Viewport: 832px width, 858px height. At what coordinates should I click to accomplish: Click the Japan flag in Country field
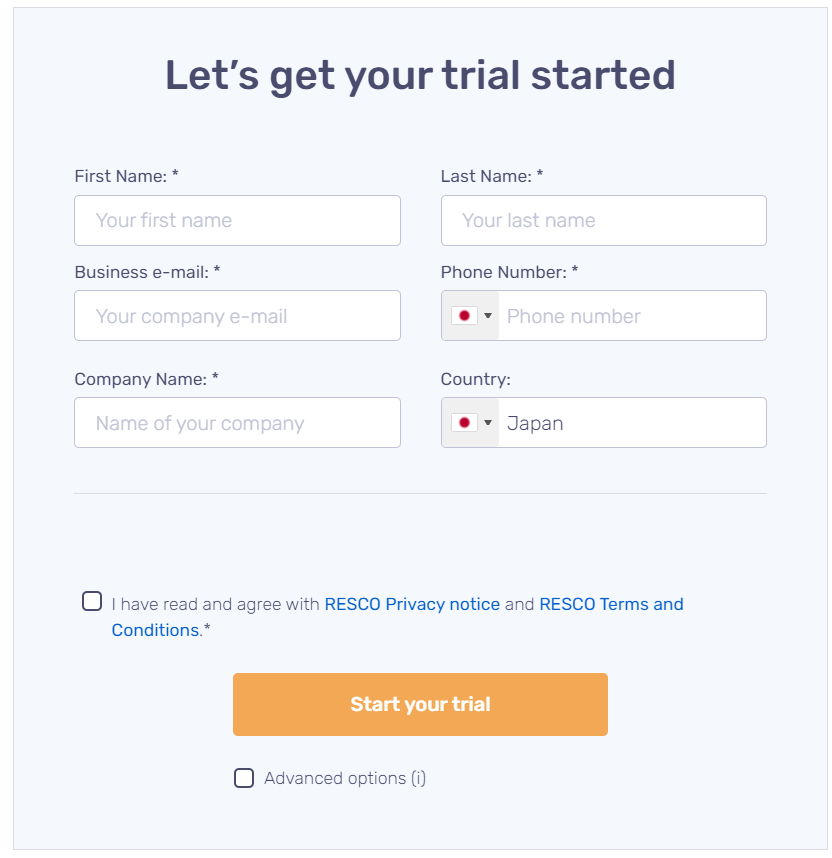click(x=463, y=423)
